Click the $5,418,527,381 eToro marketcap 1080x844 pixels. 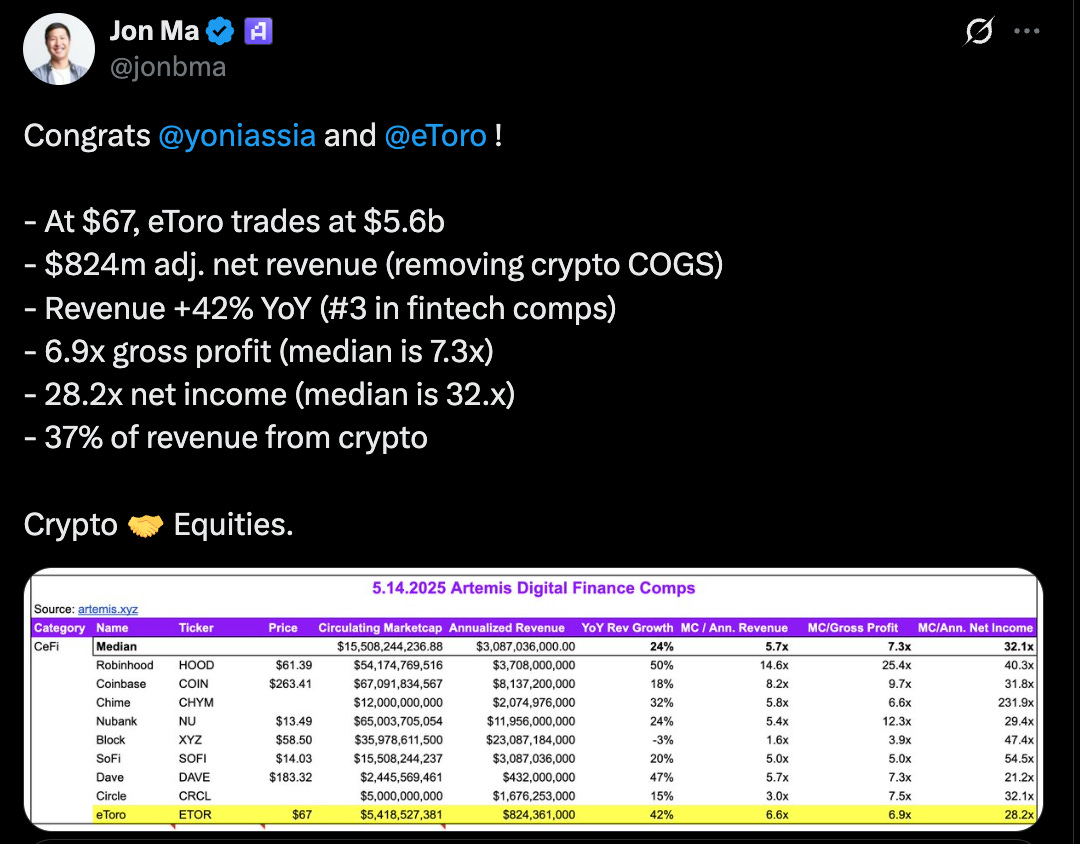click(x=401, y=814)
